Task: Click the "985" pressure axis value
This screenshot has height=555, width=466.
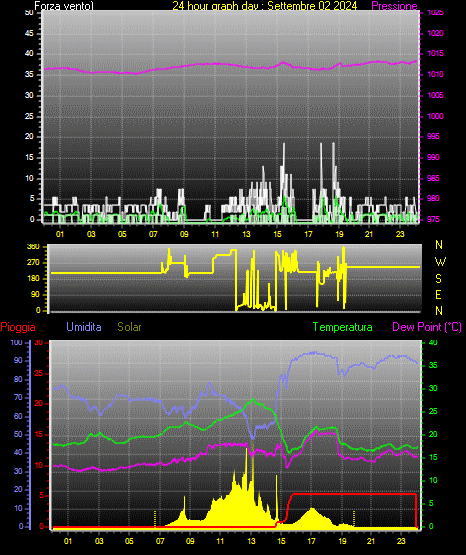Action: point(433,178)
